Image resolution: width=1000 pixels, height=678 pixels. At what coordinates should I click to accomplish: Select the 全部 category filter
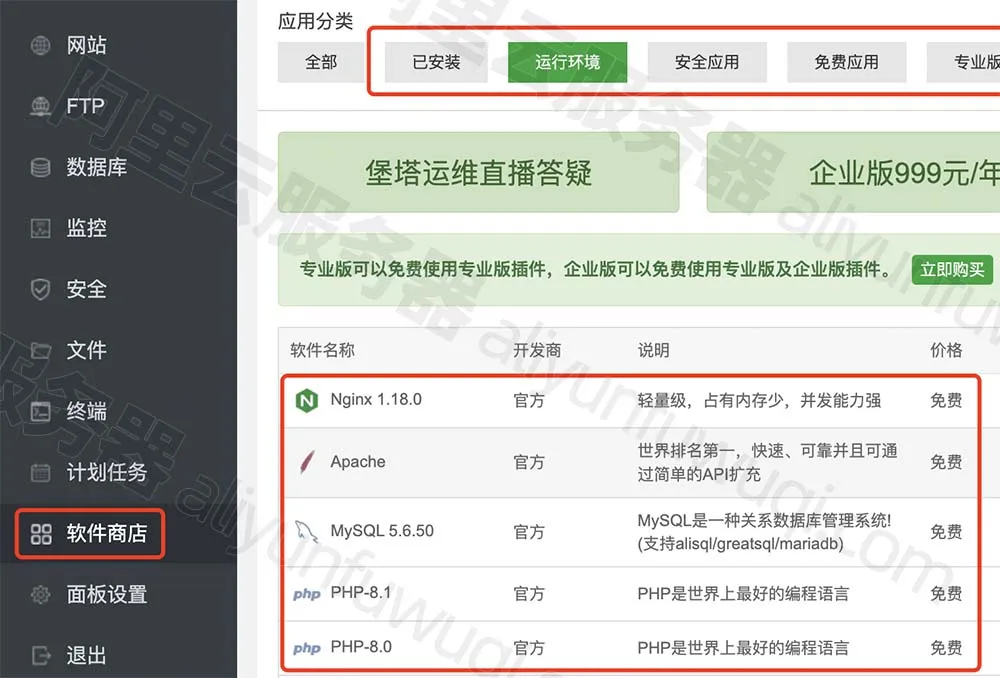[x=320, y=61]
